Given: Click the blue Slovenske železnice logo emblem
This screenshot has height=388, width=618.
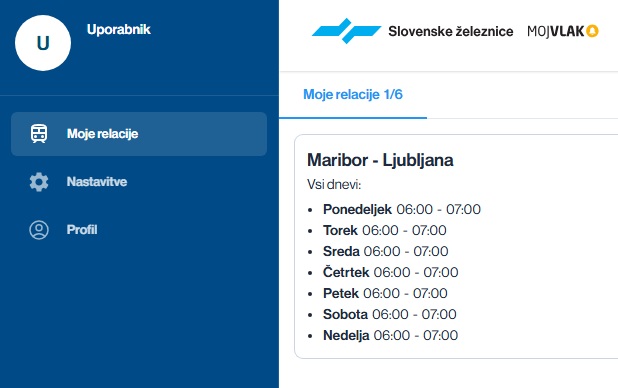Looking at the screenshot, I should point(346,31).
